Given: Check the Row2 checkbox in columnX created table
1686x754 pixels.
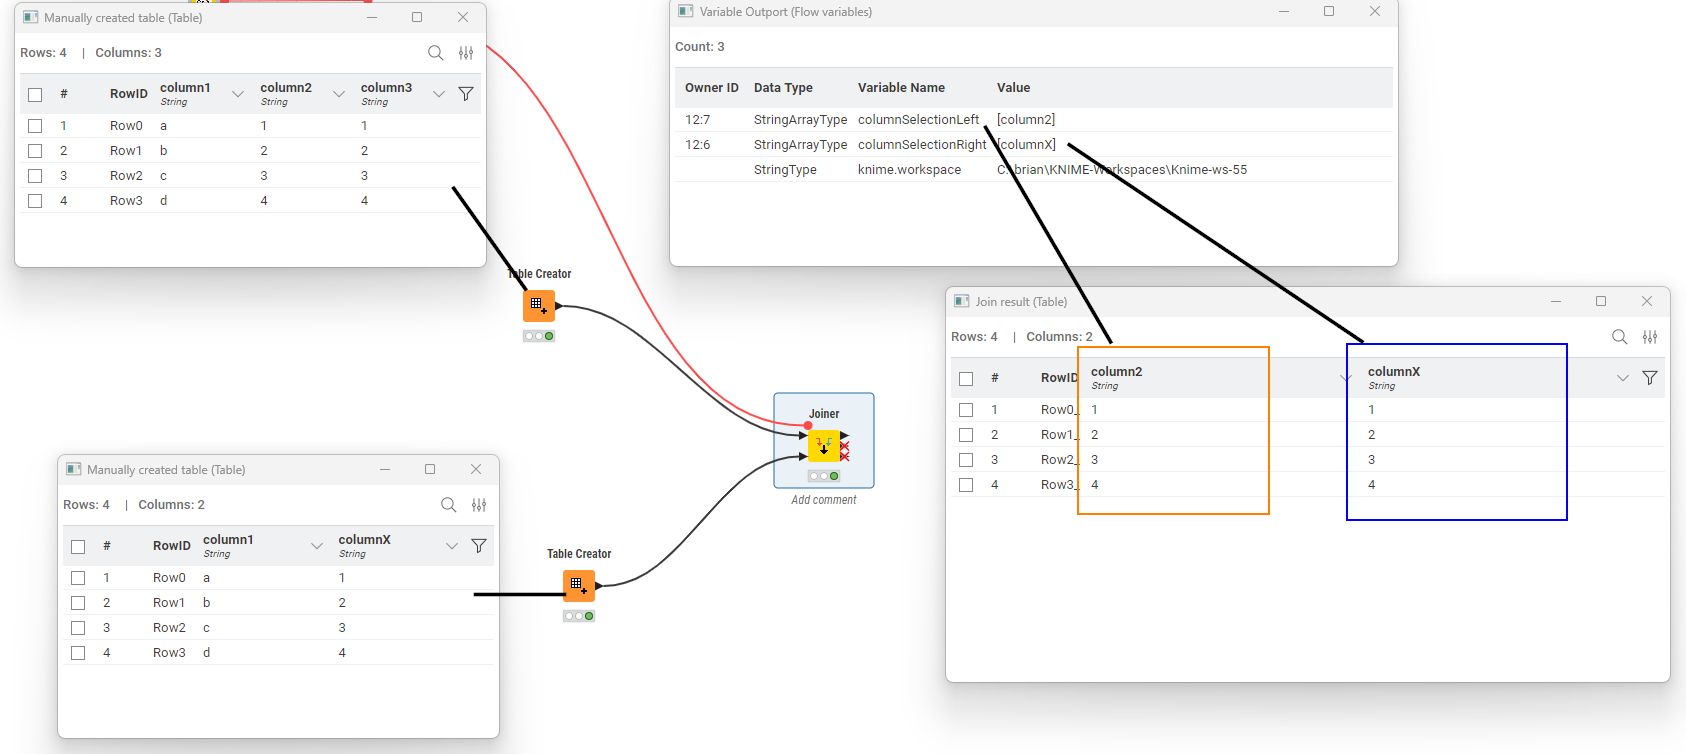Looking at the screenshot, I should 78,628.
